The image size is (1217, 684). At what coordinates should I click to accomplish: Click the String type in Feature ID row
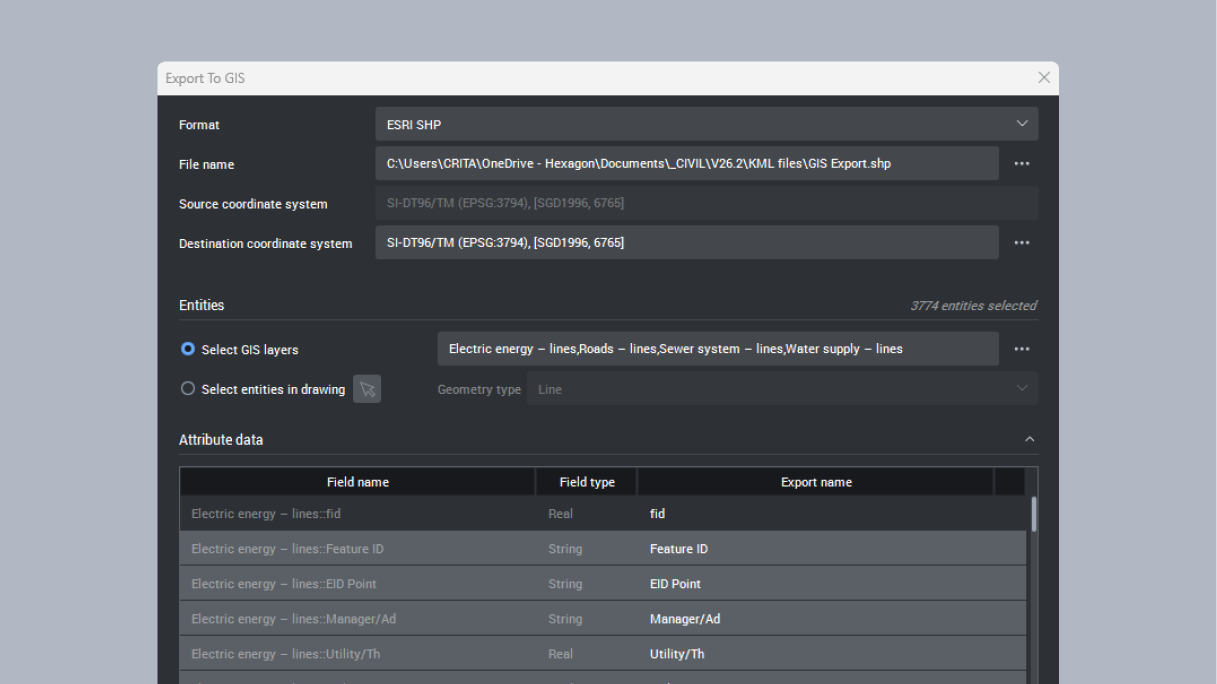point(565,549)
